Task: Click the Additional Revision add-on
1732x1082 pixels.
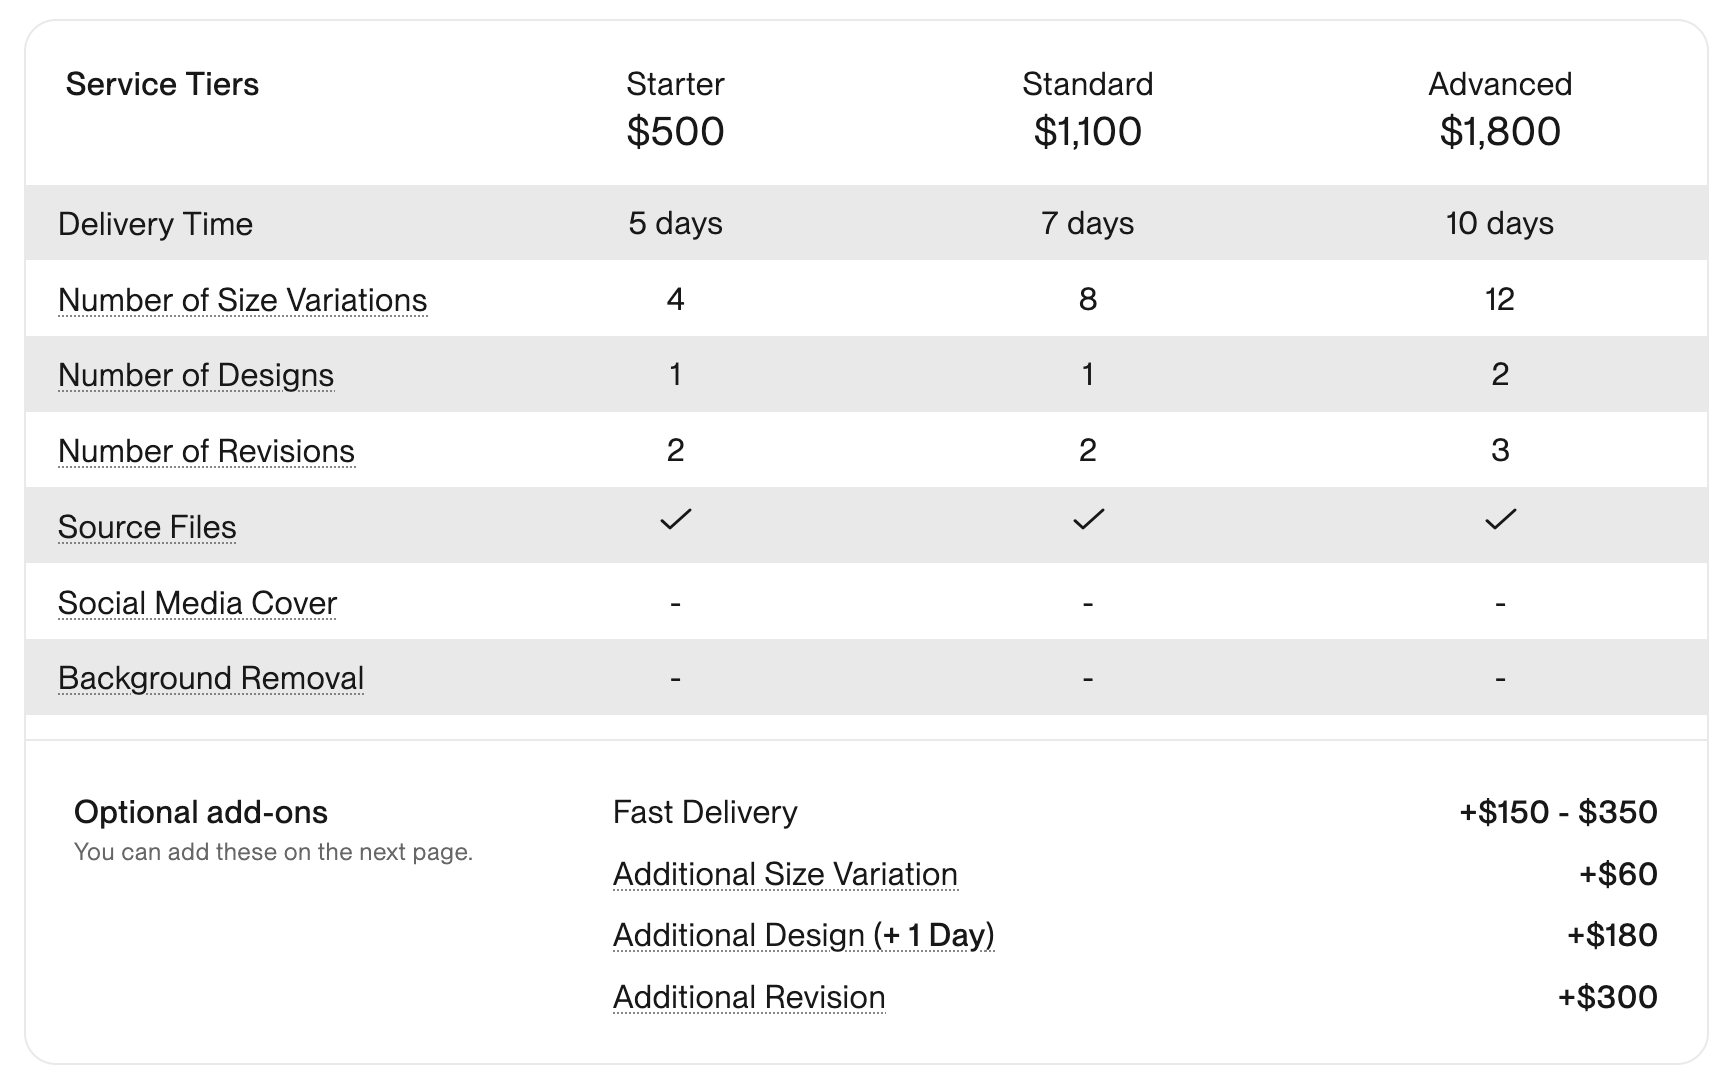Action: coord(749,997)
